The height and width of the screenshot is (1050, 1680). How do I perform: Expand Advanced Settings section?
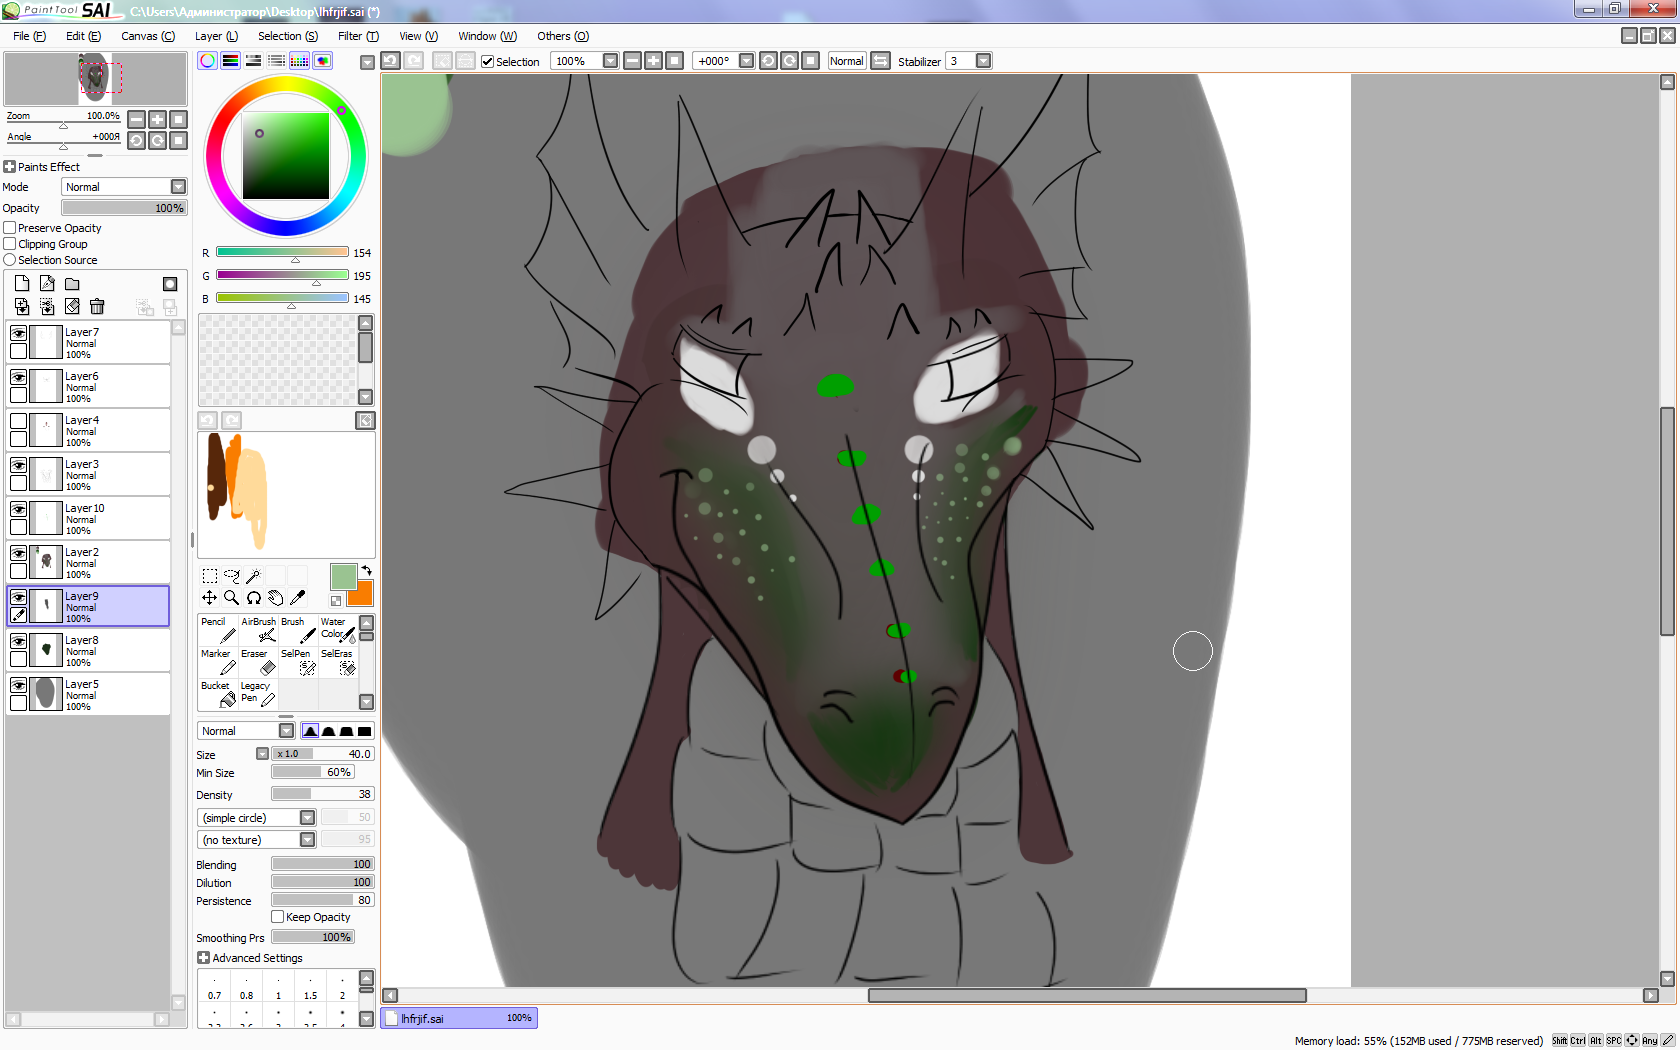[204, 958]
